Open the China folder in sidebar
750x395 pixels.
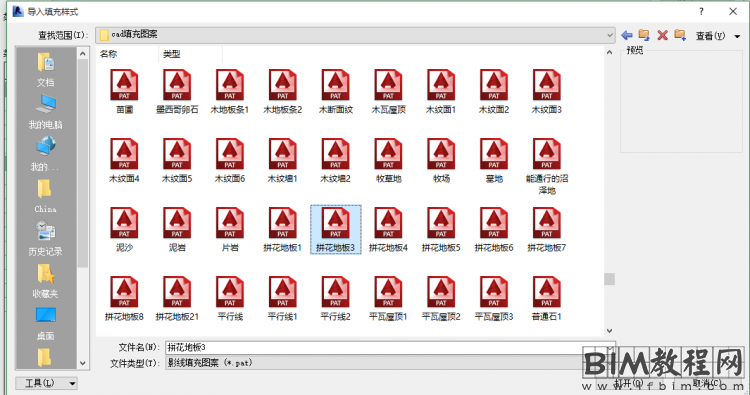tap(45, 196)
